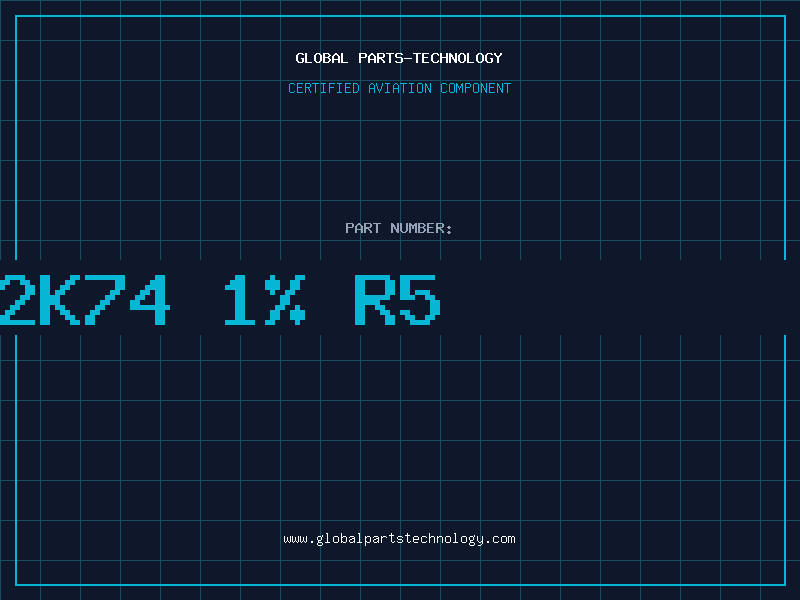The height and width of the screenshot is (600, 800).
Task: Click the large digit 5 in the part number
Action: click(x=420, y=300)
